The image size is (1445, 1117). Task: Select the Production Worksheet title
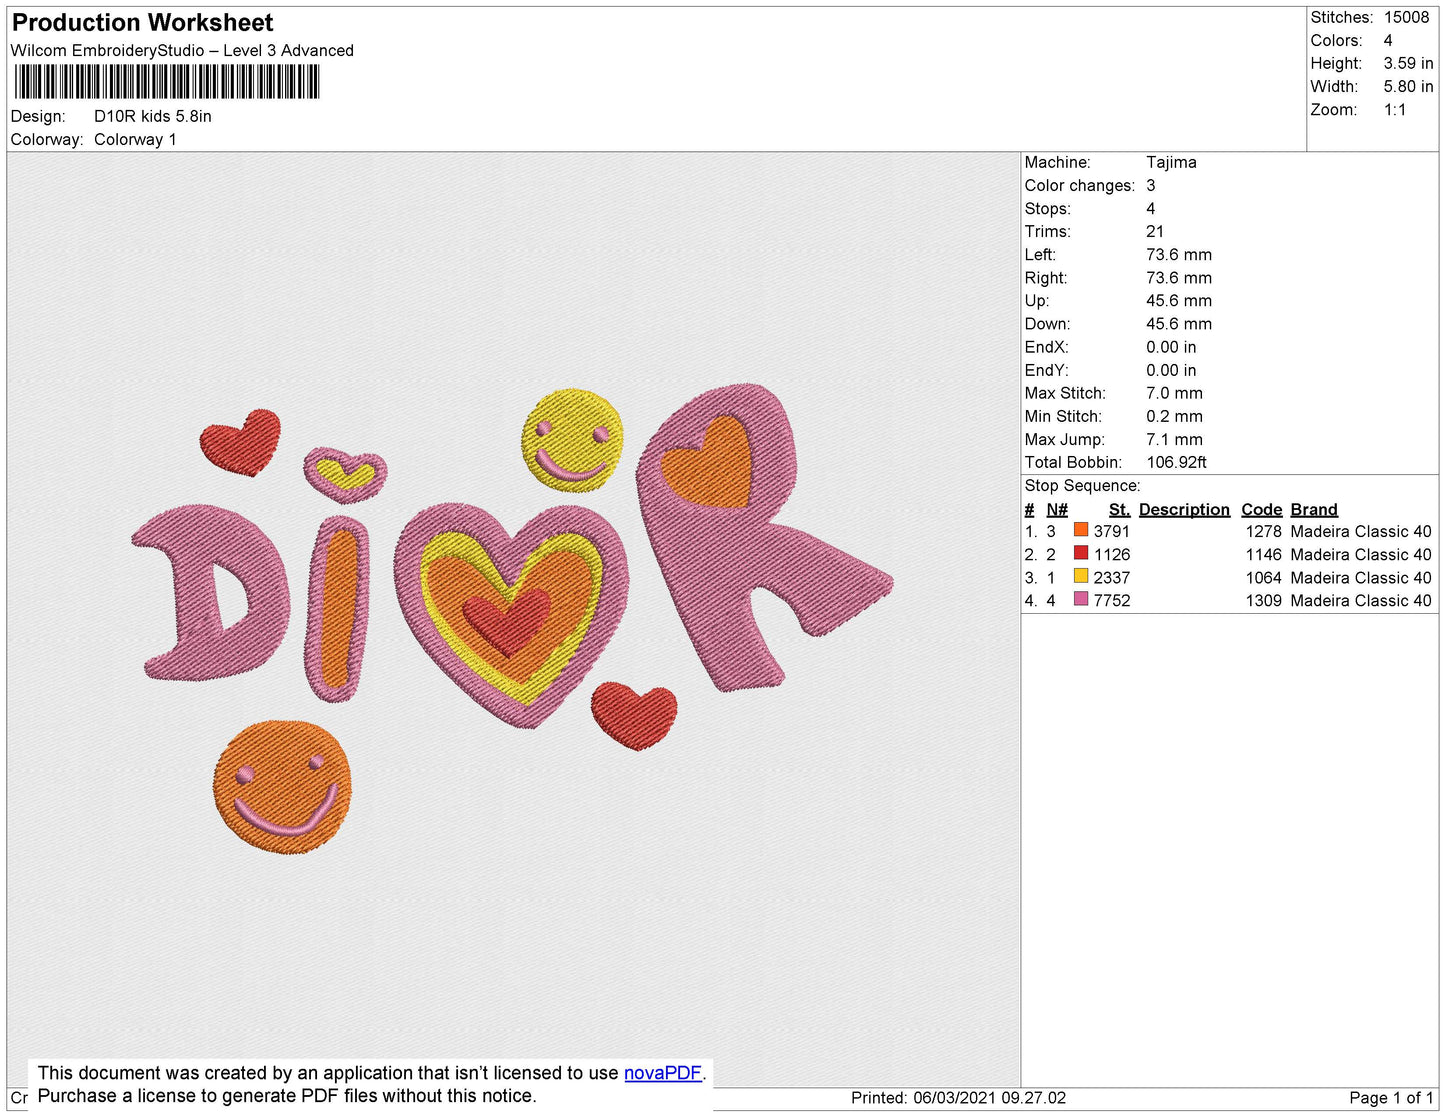coord(142,23)
